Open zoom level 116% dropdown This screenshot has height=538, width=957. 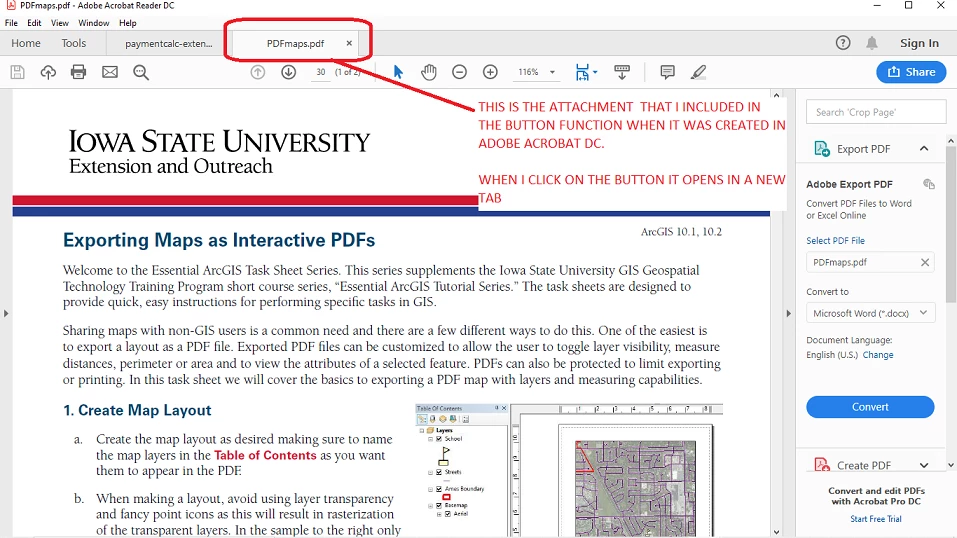[x=552, y=72]
